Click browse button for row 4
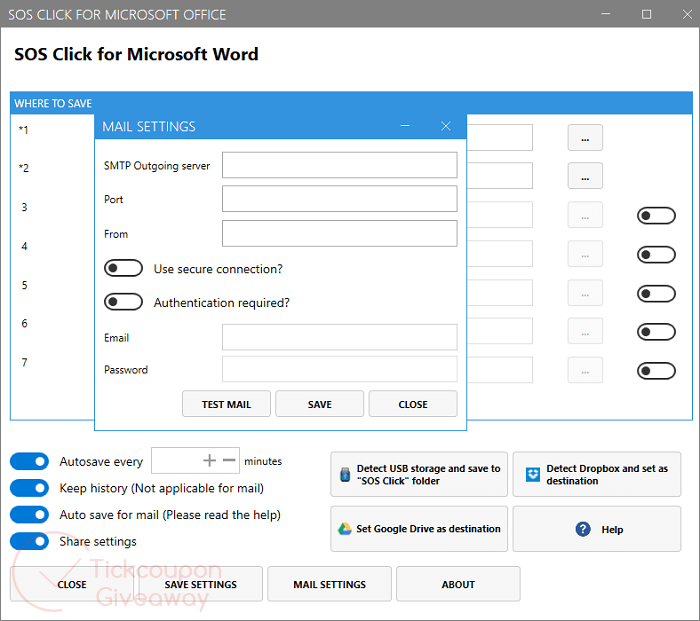This screenshot has width=700, height=621. click(x=585, y=254)
